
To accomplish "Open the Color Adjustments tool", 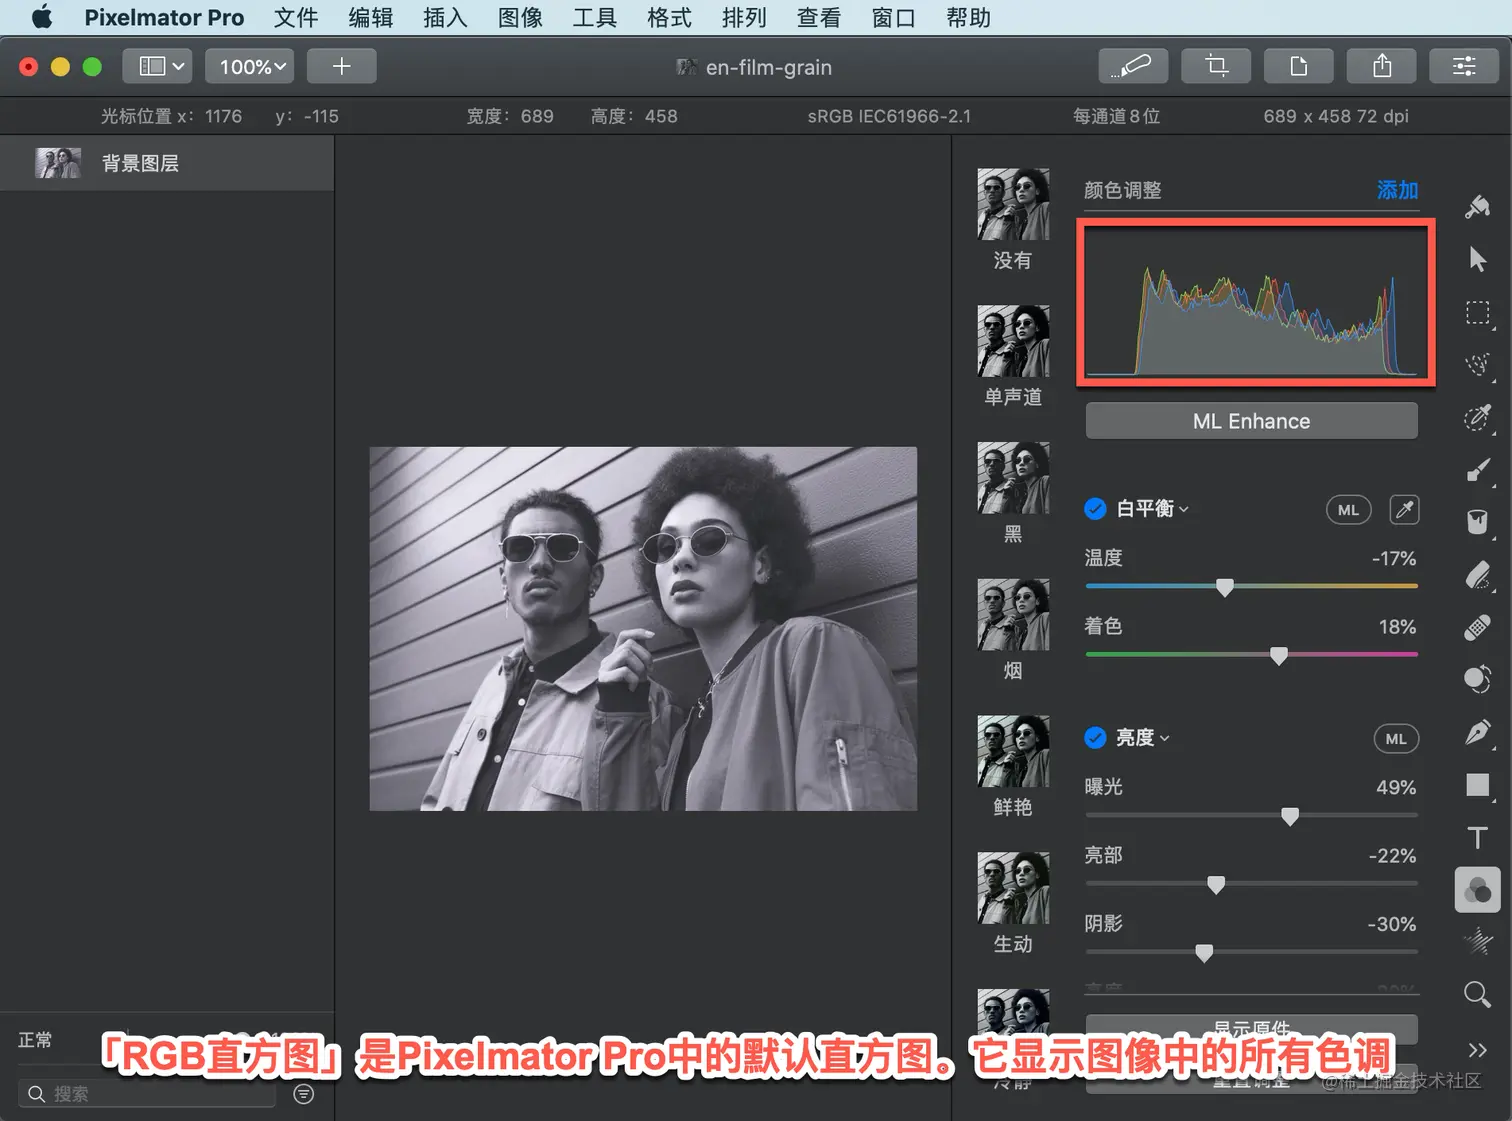I will point(1477,889).
